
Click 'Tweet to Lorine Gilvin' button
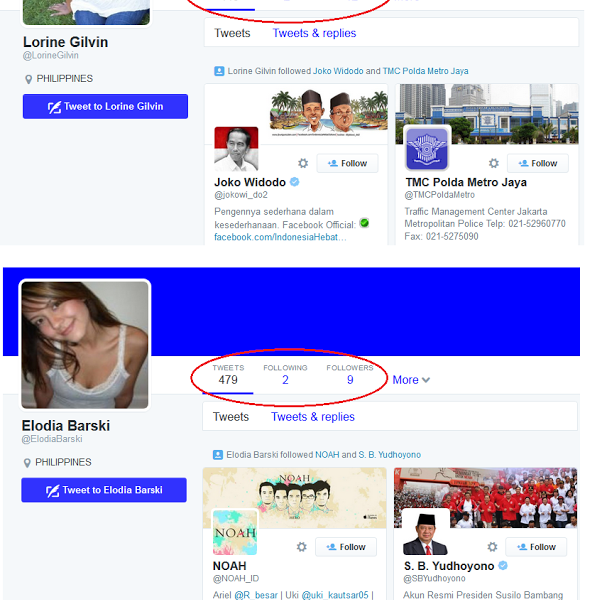click(x=105, y=106)
